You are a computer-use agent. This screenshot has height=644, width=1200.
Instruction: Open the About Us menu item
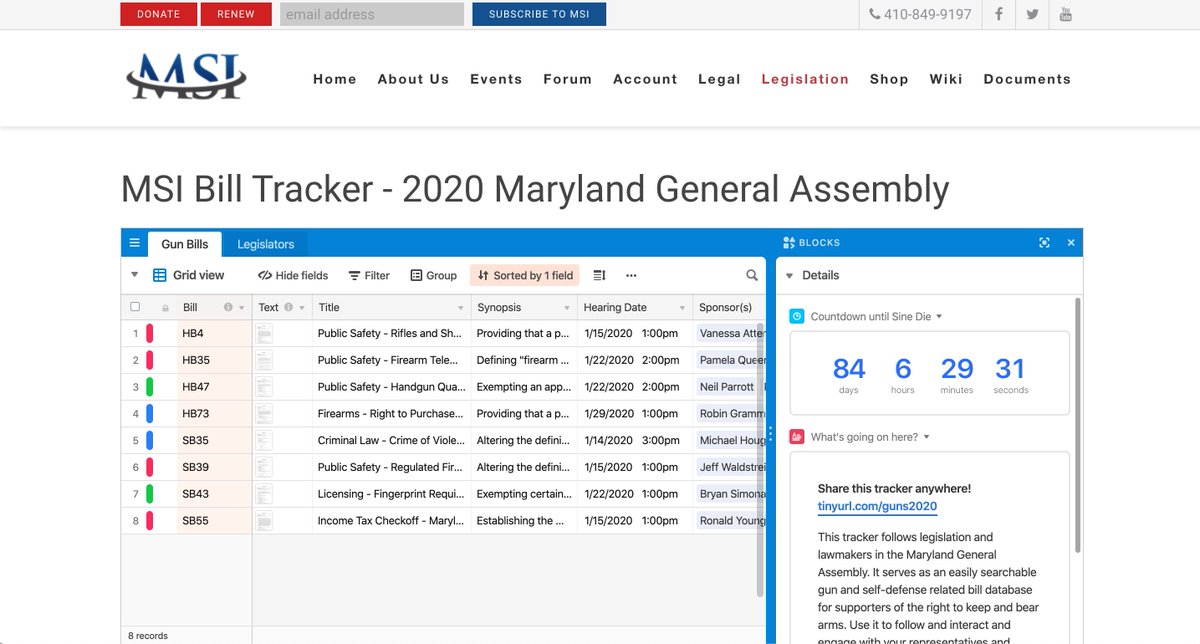click(413, 79)
